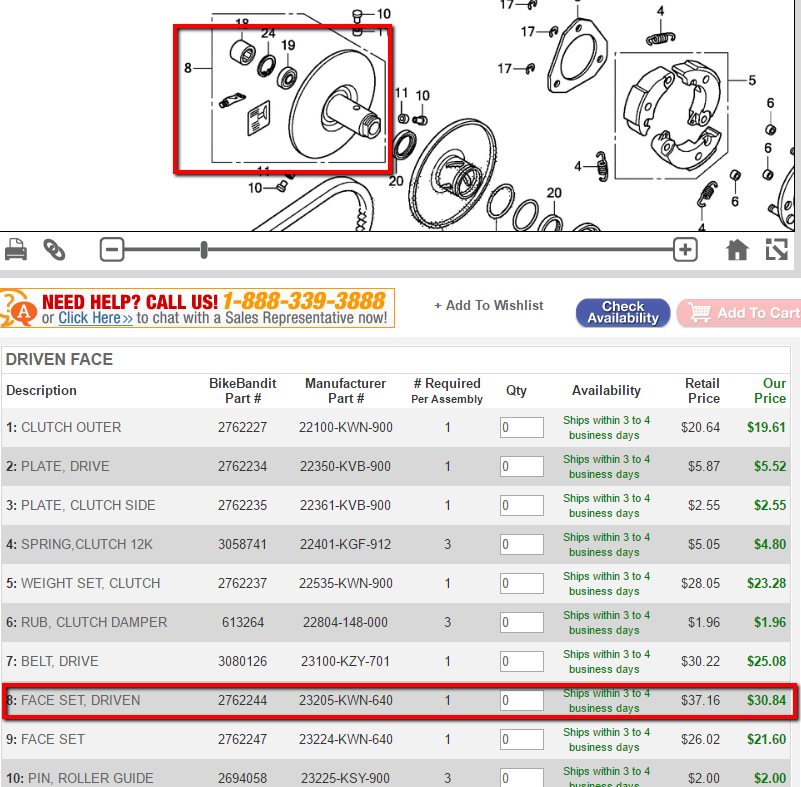Screen dimensions: 801x787
Task: Click quantity field for FACE SET, DRIVEN
Action: (522, 700)
